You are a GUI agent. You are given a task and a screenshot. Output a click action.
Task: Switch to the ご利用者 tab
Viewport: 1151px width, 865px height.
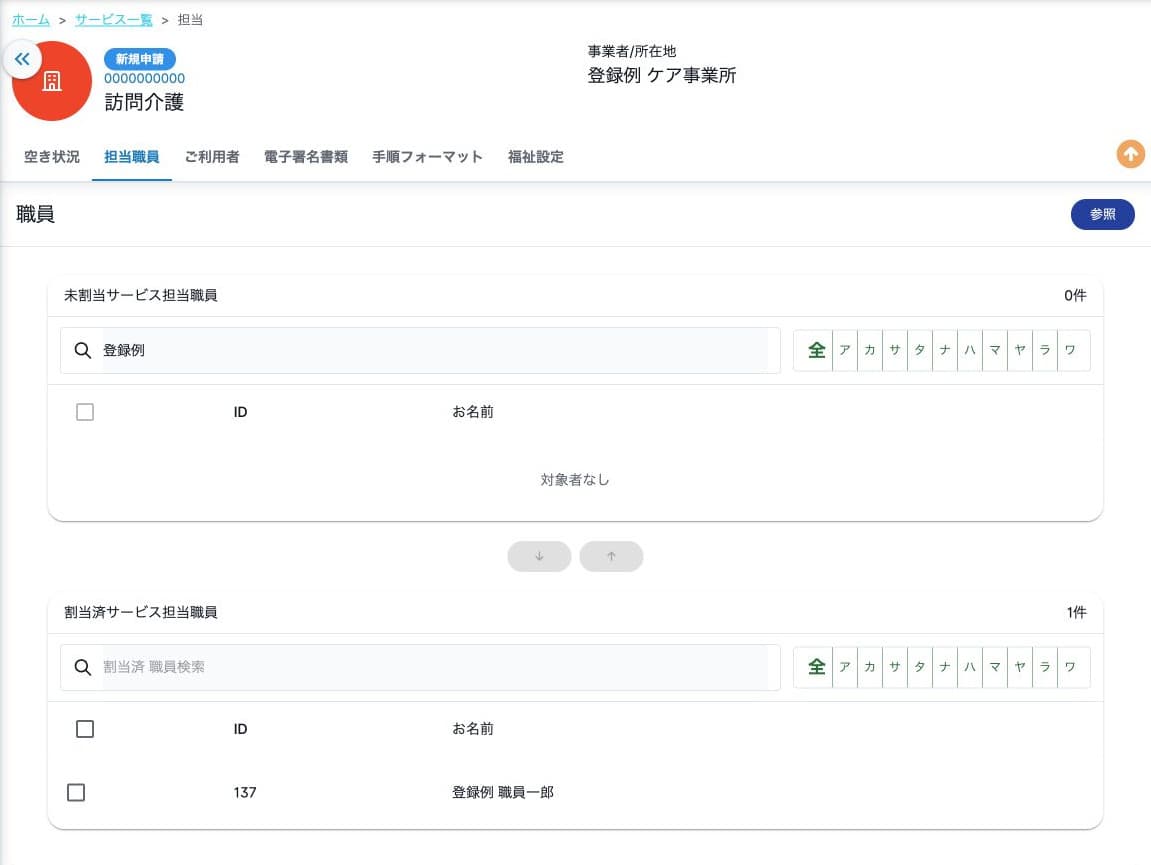(x=211, y=156)
